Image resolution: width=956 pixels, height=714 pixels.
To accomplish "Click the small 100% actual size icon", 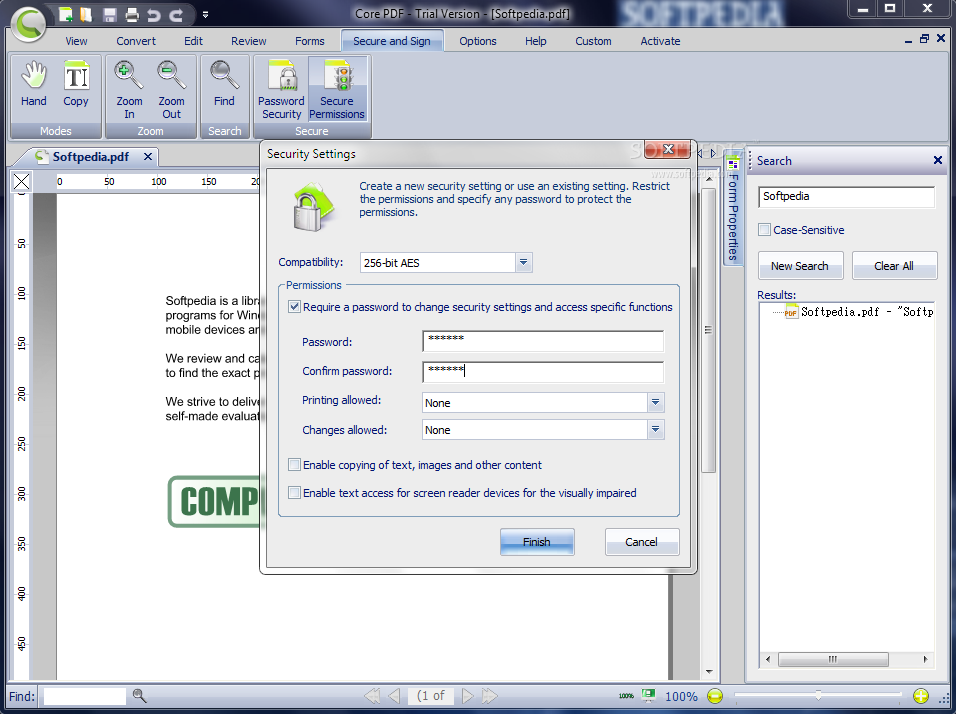I will point(626,696).
